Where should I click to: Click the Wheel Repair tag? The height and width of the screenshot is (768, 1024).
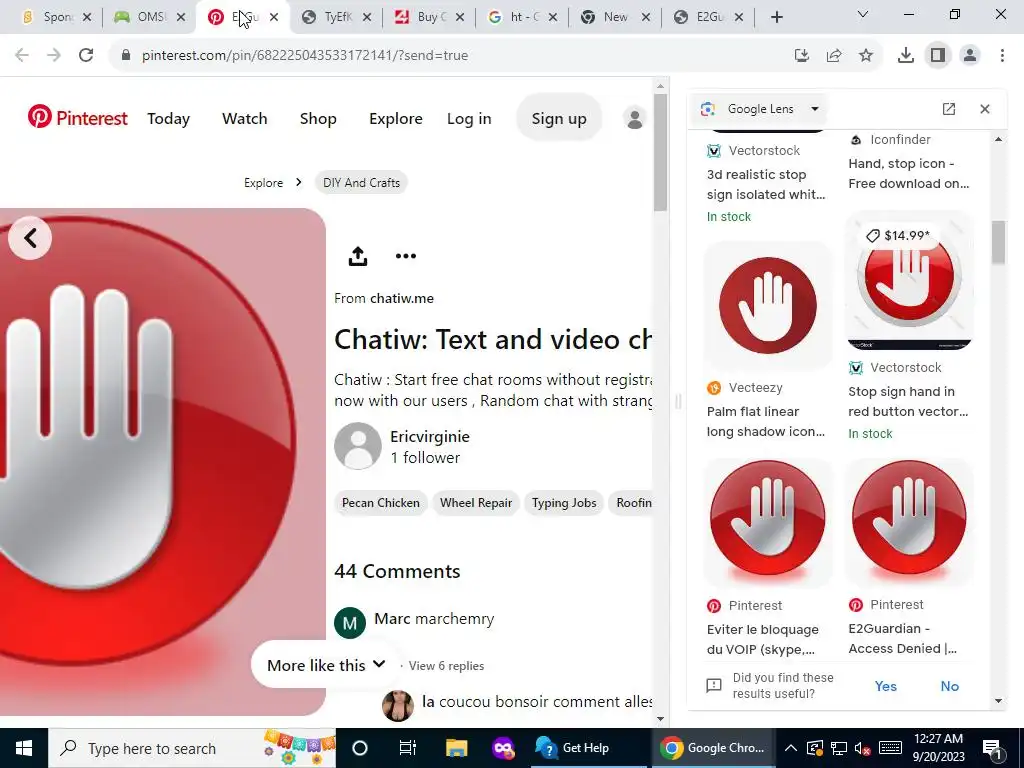476,503
